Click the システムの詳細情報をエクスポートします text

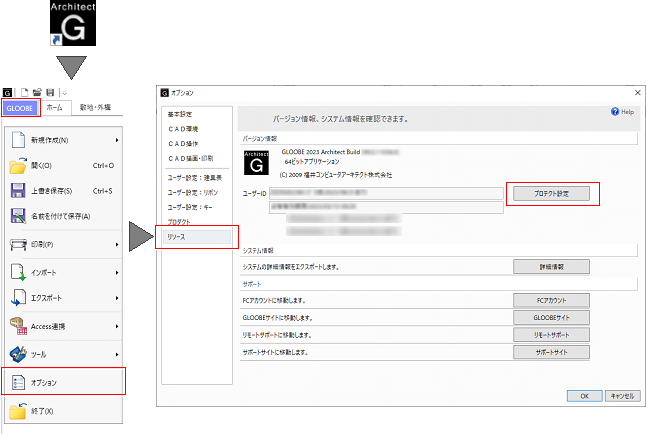click(x=291, y=267)
